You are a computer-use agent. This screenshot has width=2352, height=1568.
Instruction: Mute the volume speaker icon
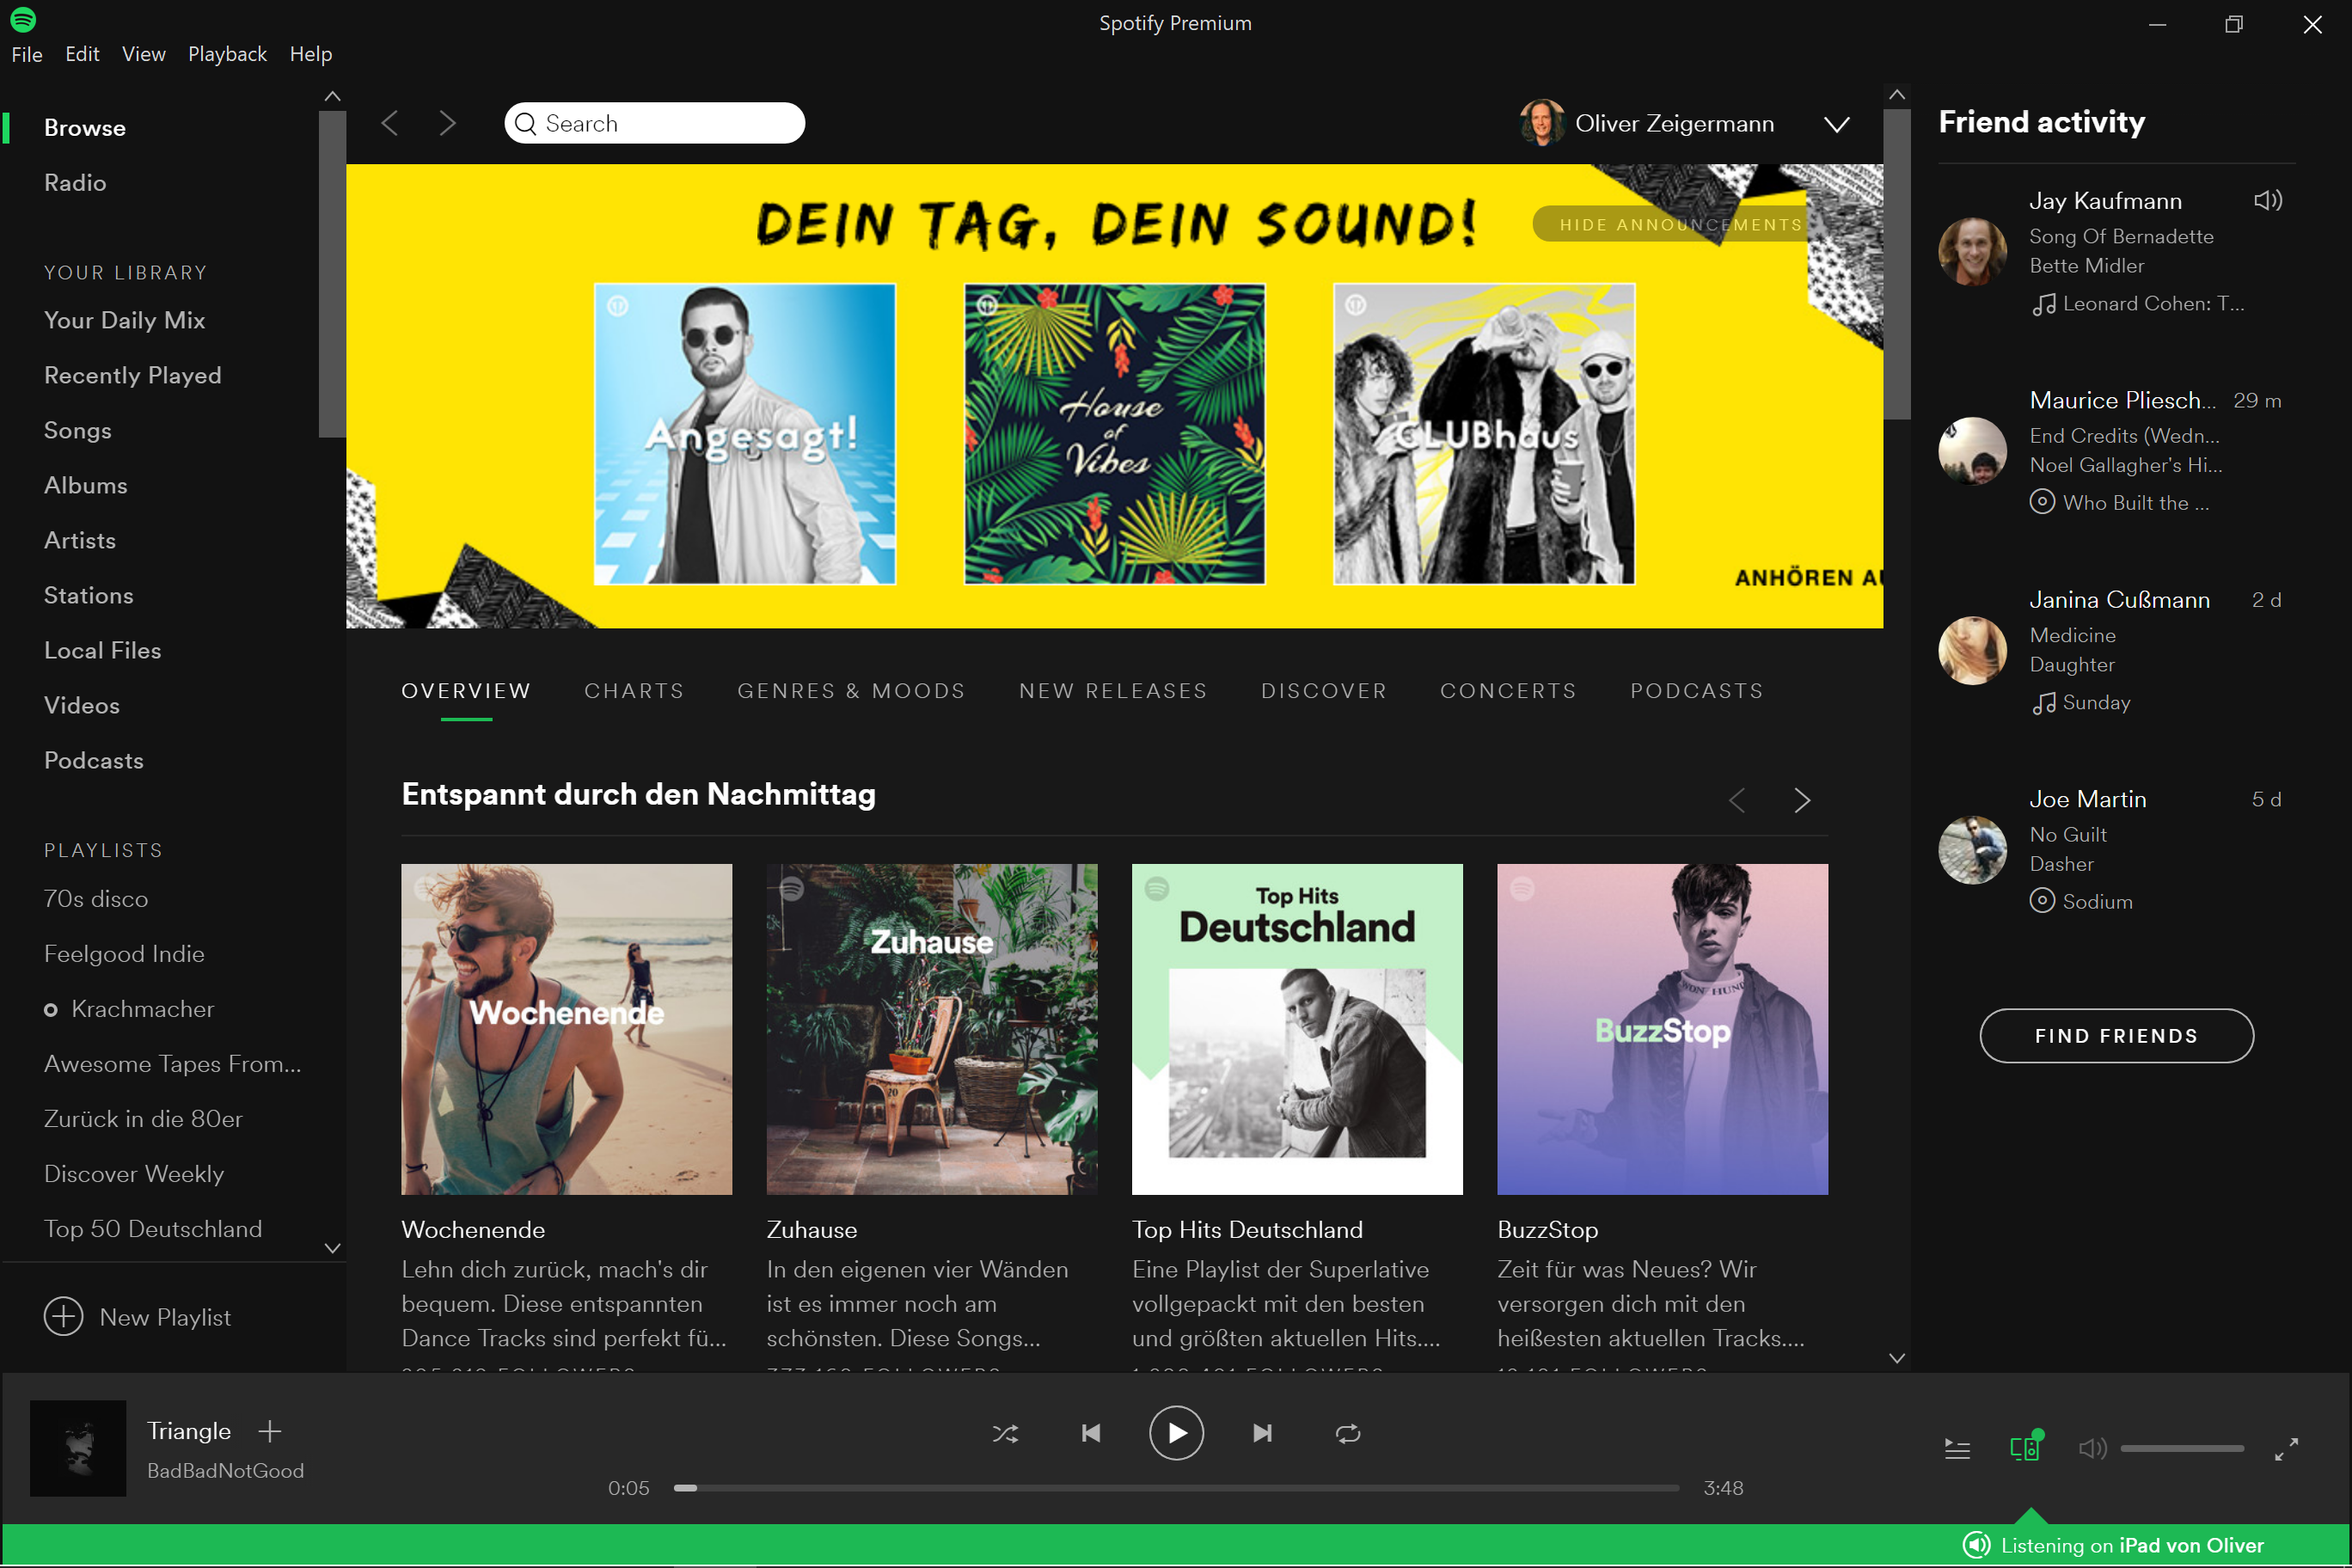click(x=2092, y=1449)
